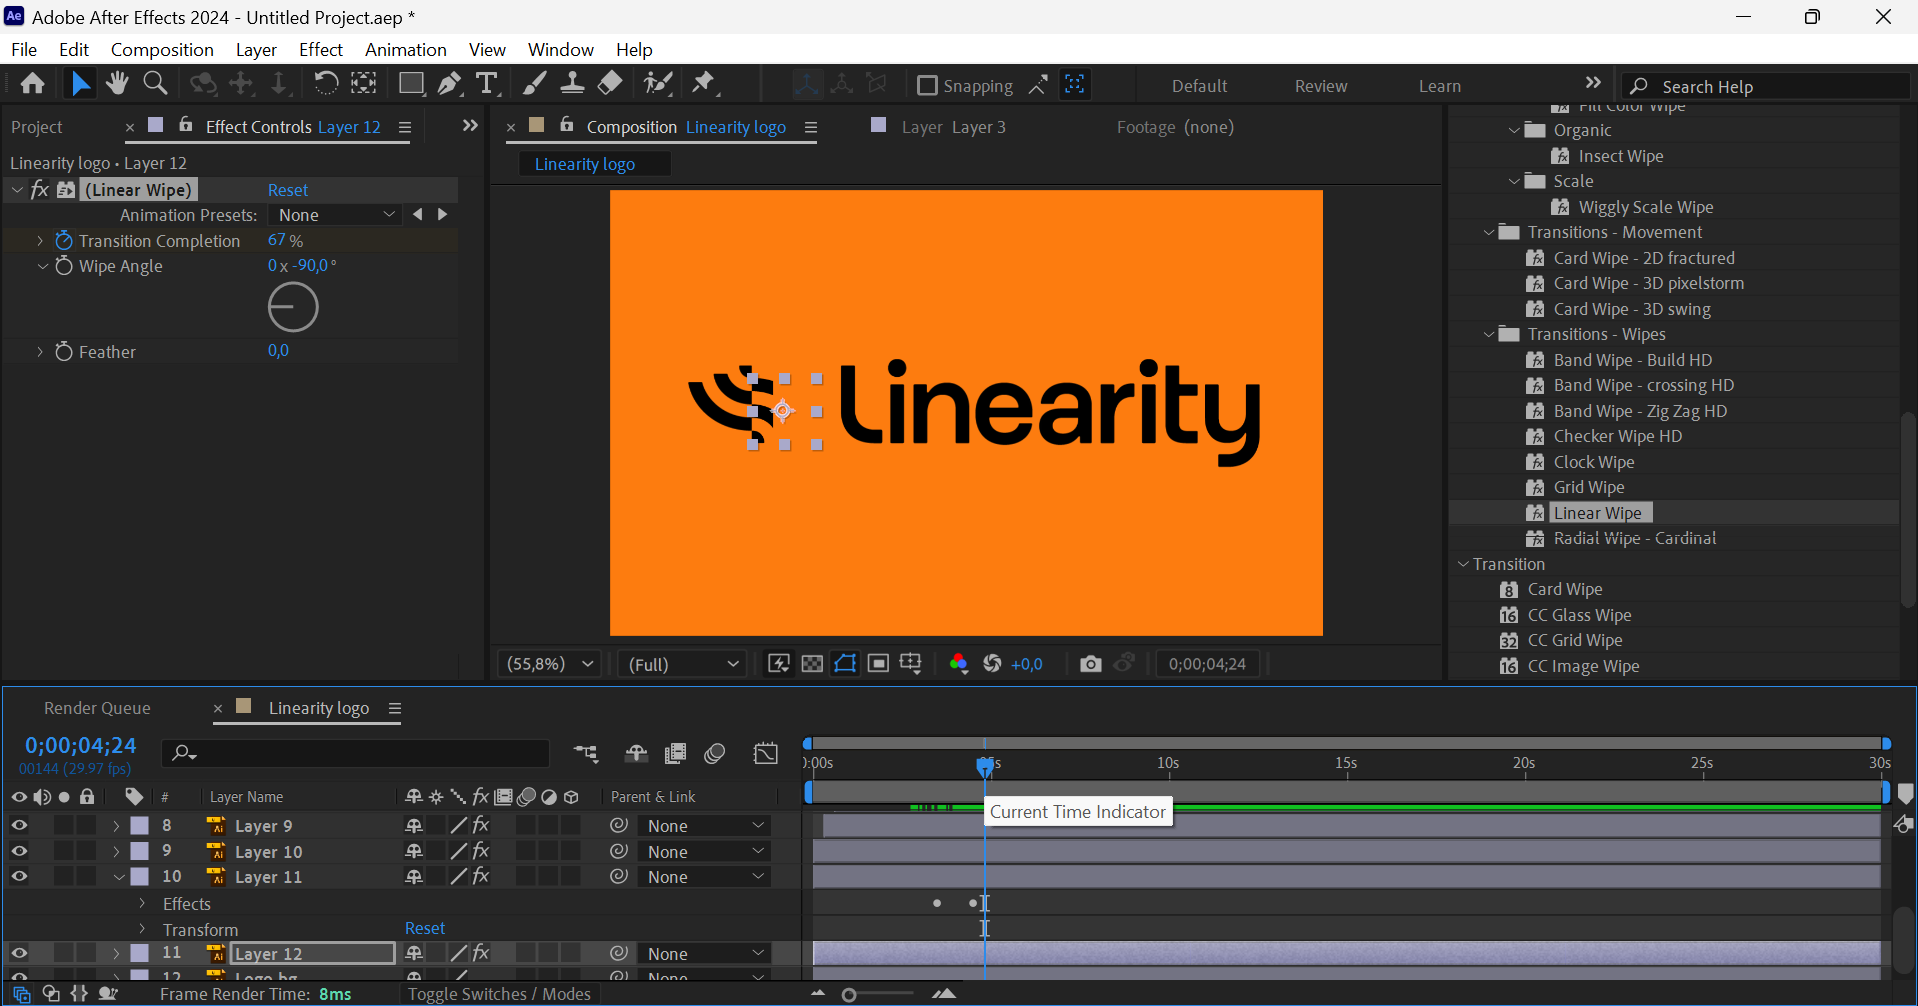Open the (Full) resolution dropdown
The width and height of the screenshot is (1918, 1006).
pos(683,664)
